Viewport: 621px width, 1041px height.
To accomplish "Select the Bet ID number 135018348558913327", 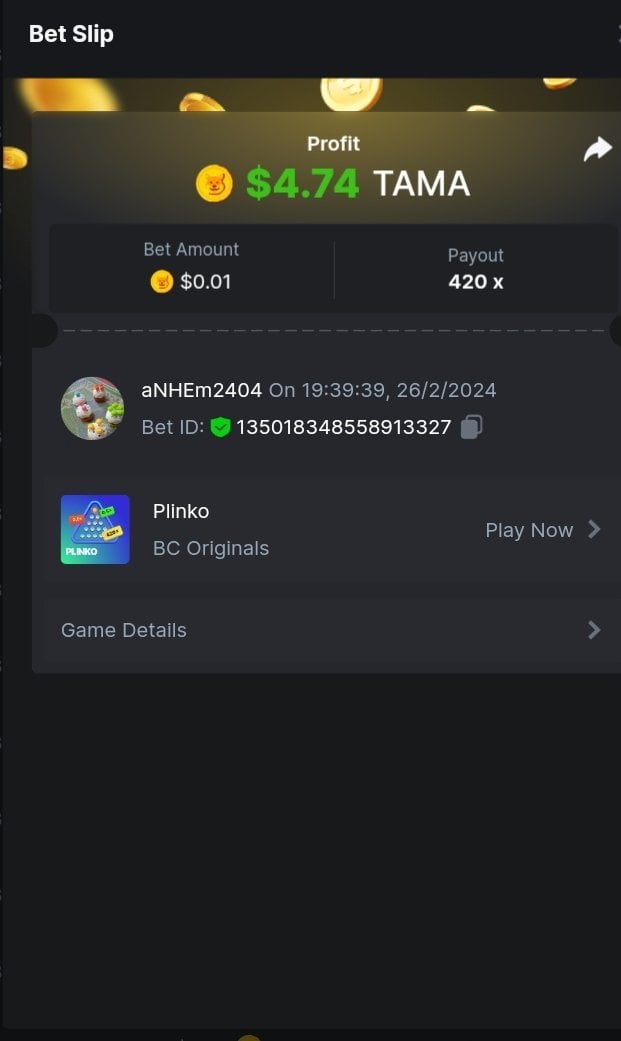I will click(343, 428).
